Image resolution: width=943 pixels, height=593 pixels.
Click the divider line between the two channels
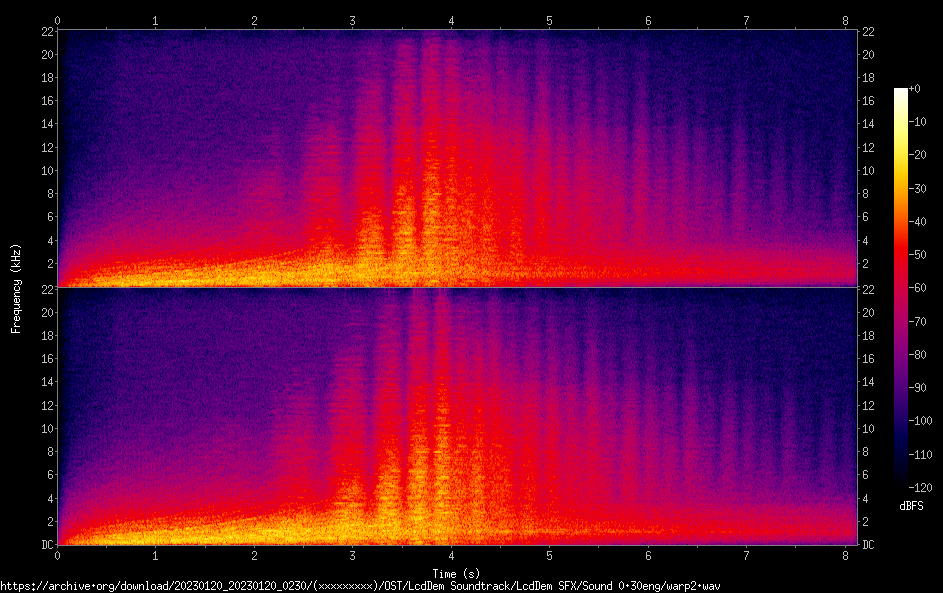455,288
